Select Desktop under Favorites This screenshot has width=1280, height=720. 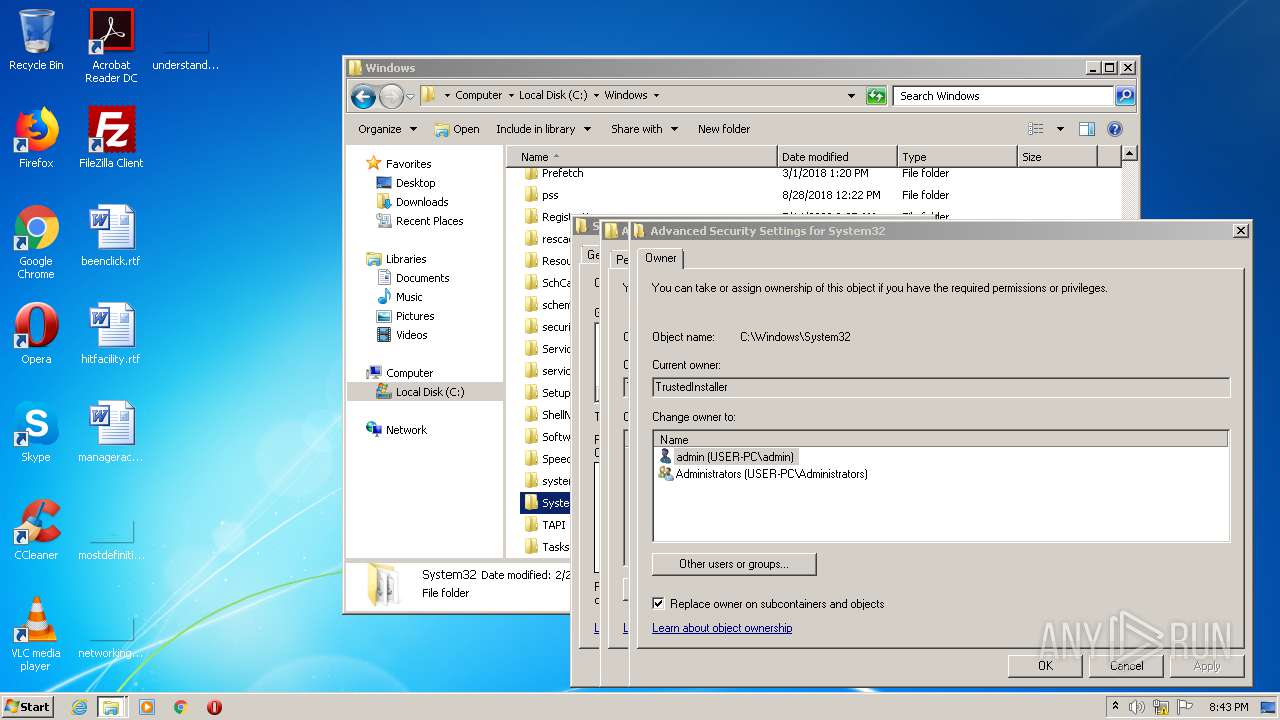pos(406,183)
